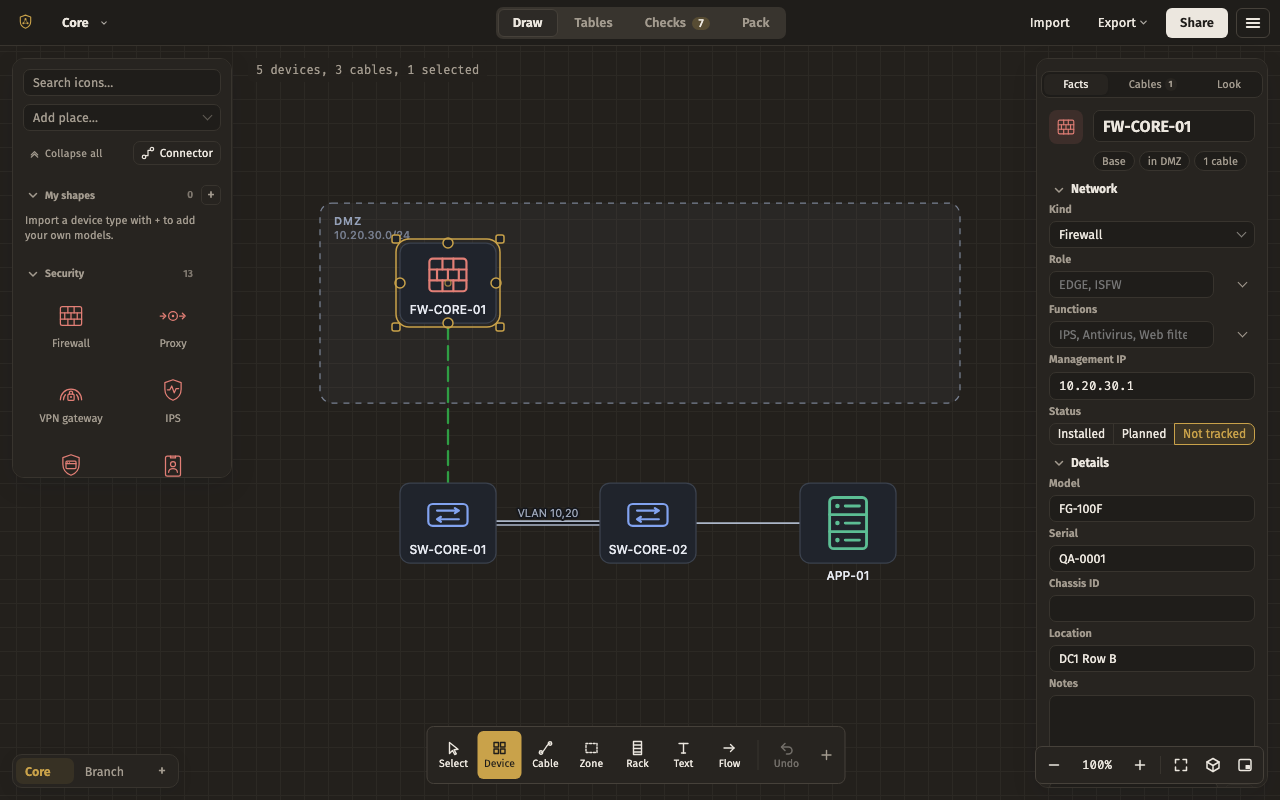The width and height of the screenshot is (1280, 800).
Task: Switch to the Cables tab
Action: (1151, 84)
